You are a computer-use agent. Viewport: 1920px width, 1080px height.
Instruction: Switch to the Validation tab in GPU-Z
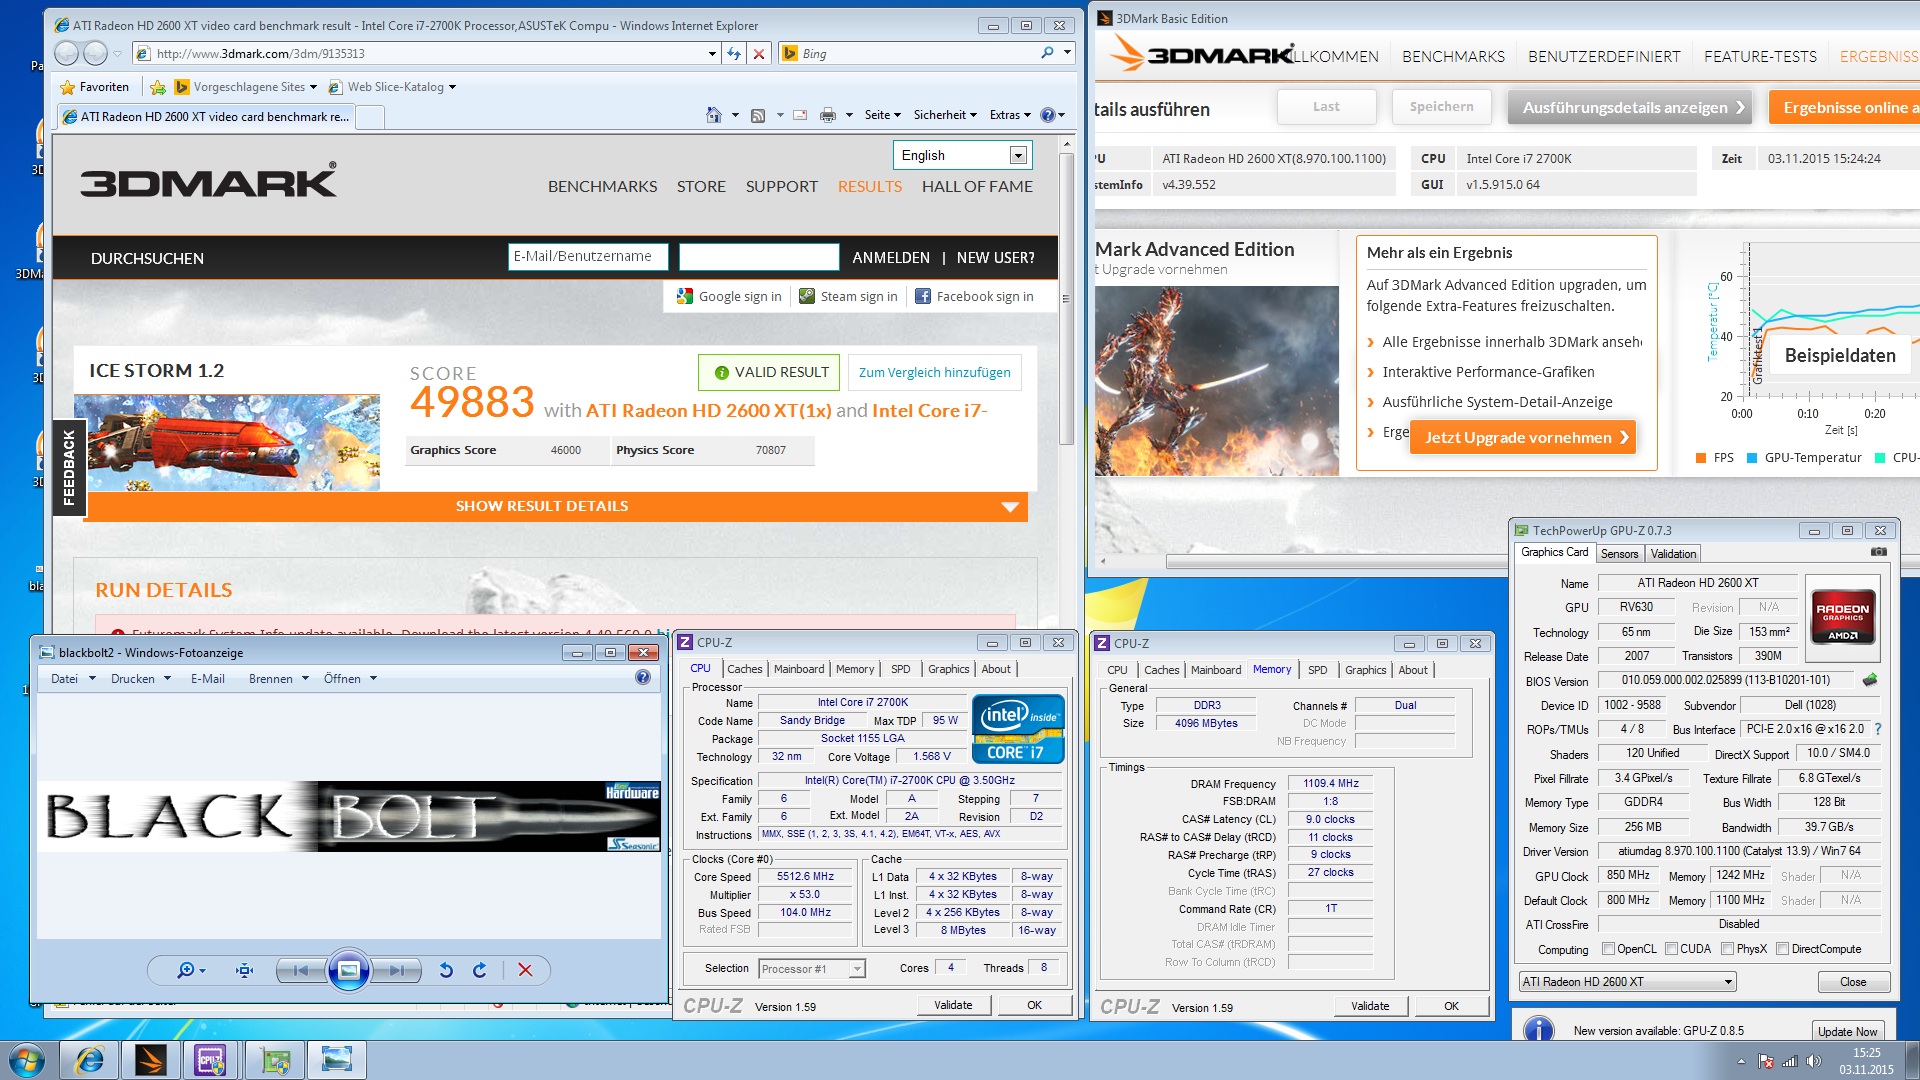pos(1673,554)
